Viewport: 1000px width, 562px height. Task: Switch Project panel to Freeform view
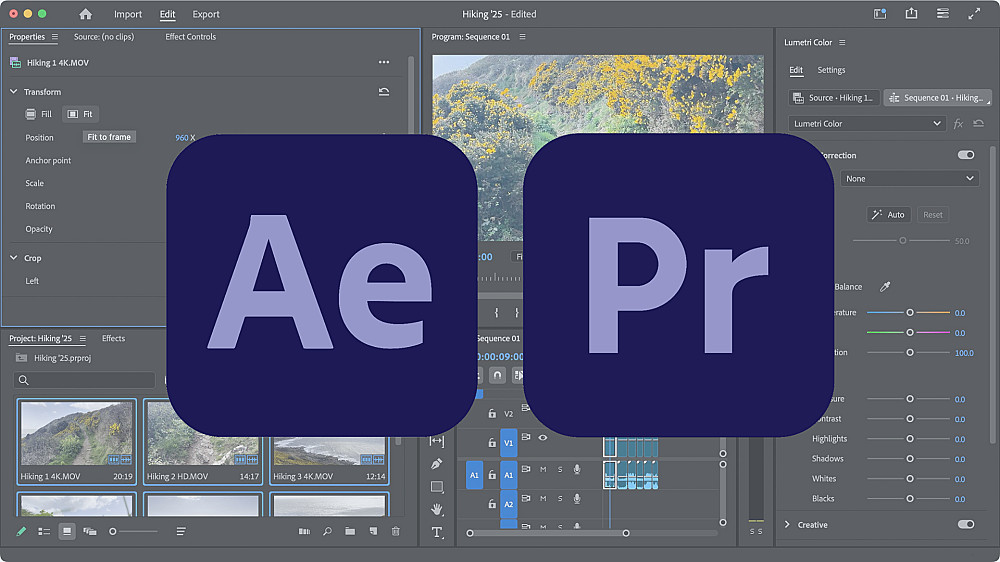(90, 531)
